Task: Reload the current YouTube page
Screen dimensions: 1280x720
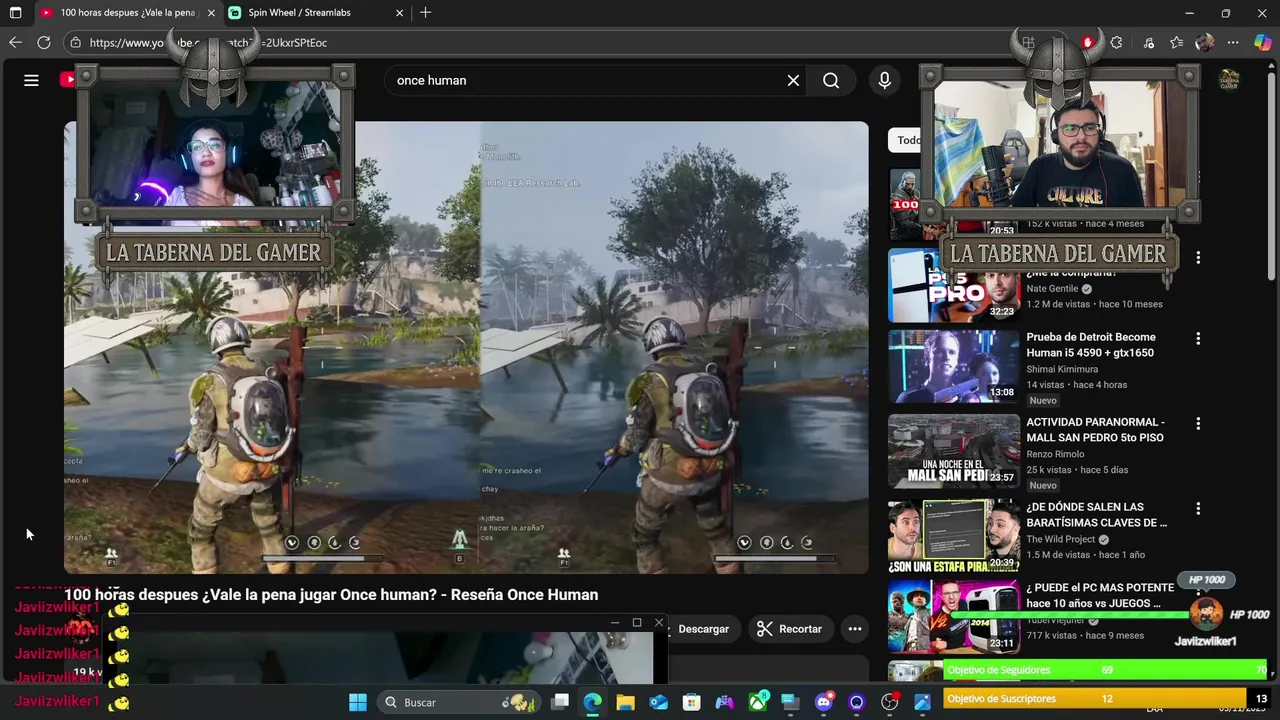Action: tap(44, 42)
